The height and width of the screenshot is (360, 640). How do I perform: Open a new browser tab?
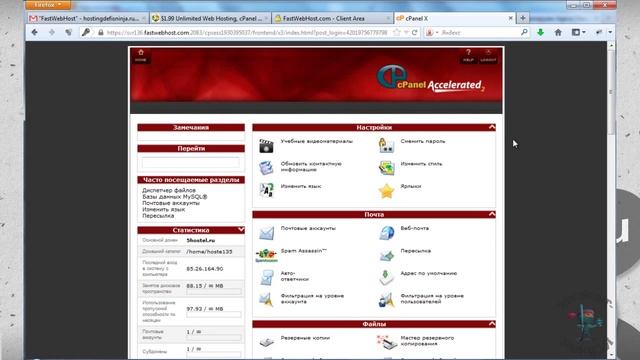coord(522,18)
